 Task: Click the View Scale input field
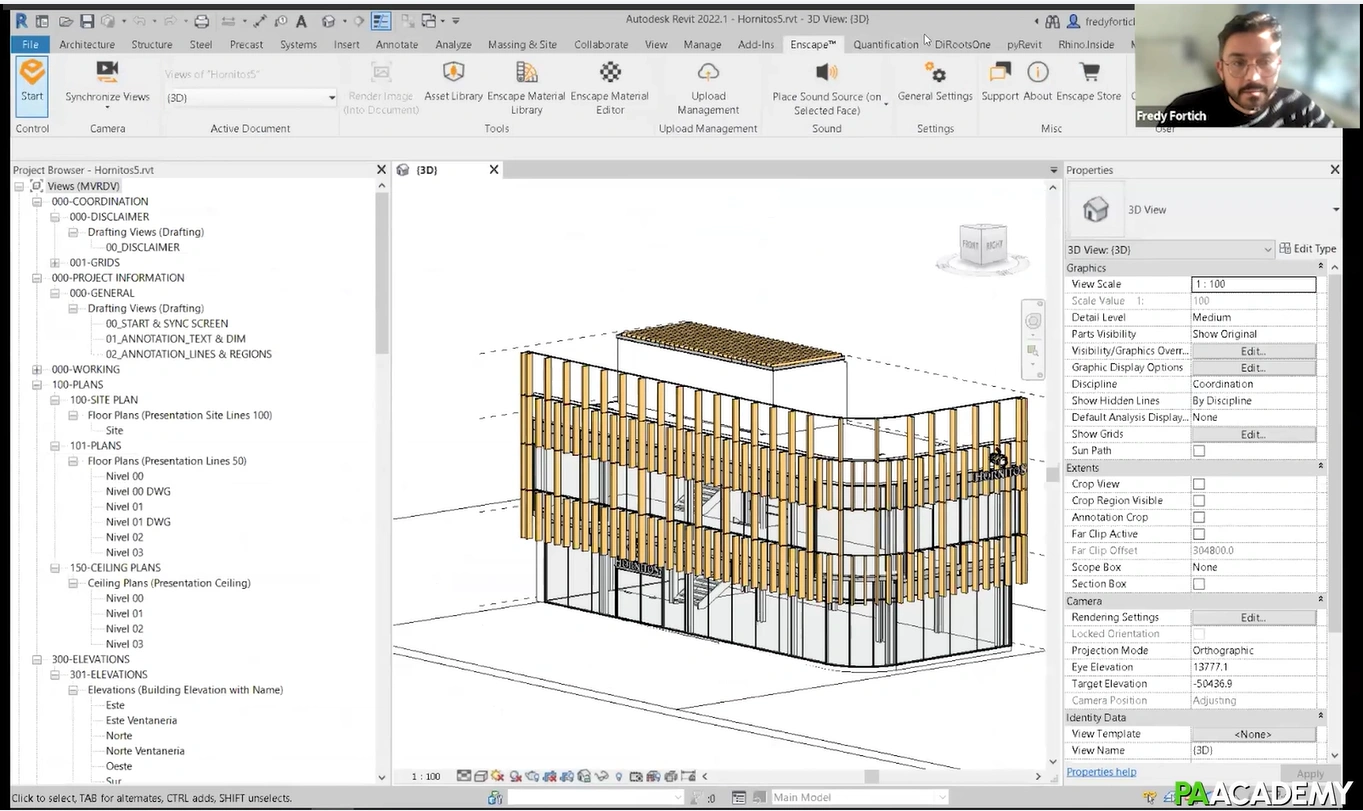click(1253, 283)
